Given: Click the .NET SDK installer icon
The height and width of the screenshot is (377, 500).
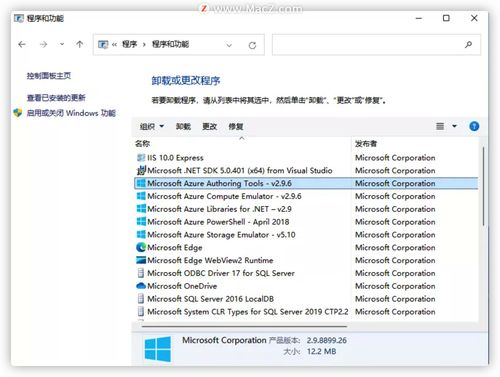Looking at the screenshot, I should [141, 170].
